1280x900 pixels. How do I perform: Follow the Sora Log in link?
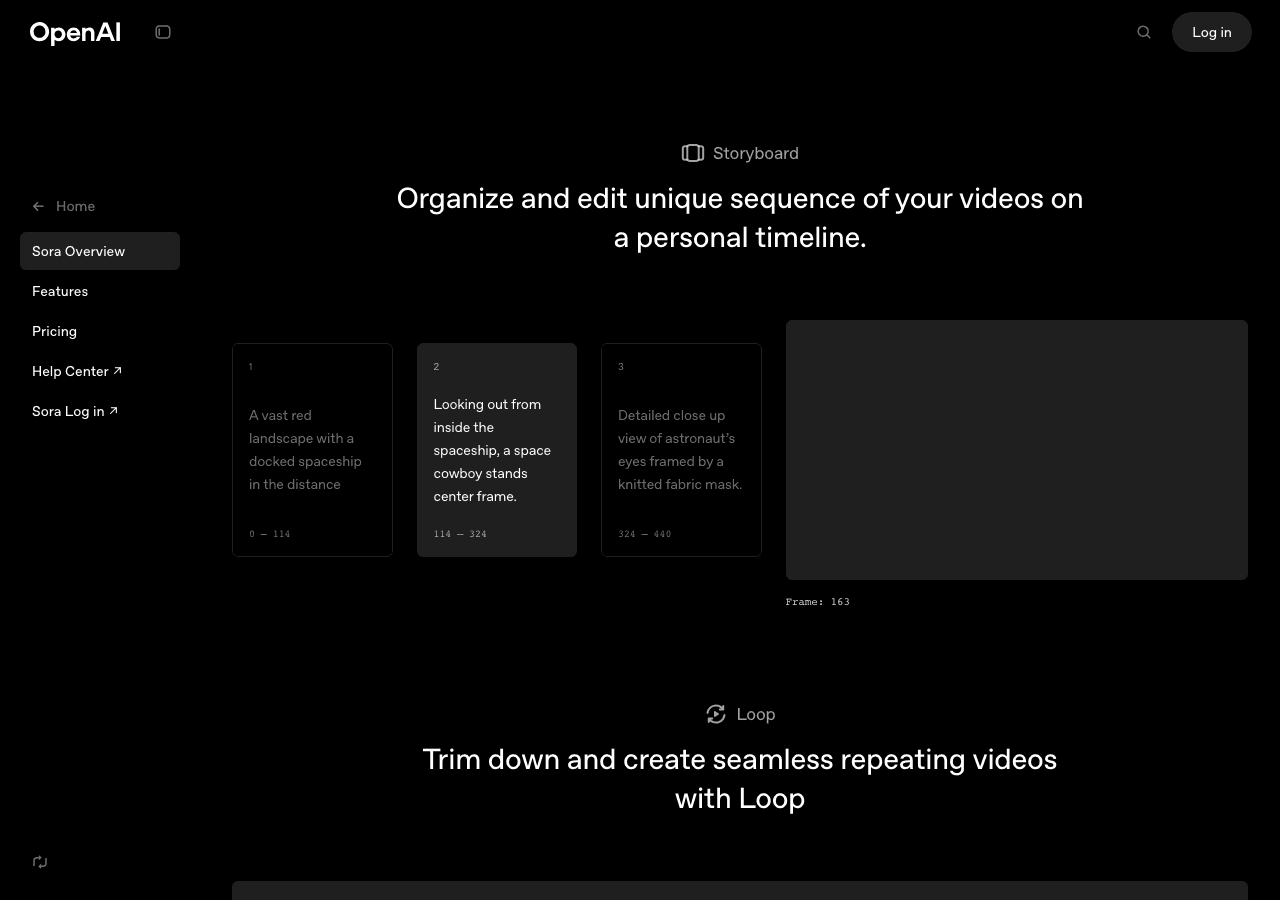tap(68, 411)
